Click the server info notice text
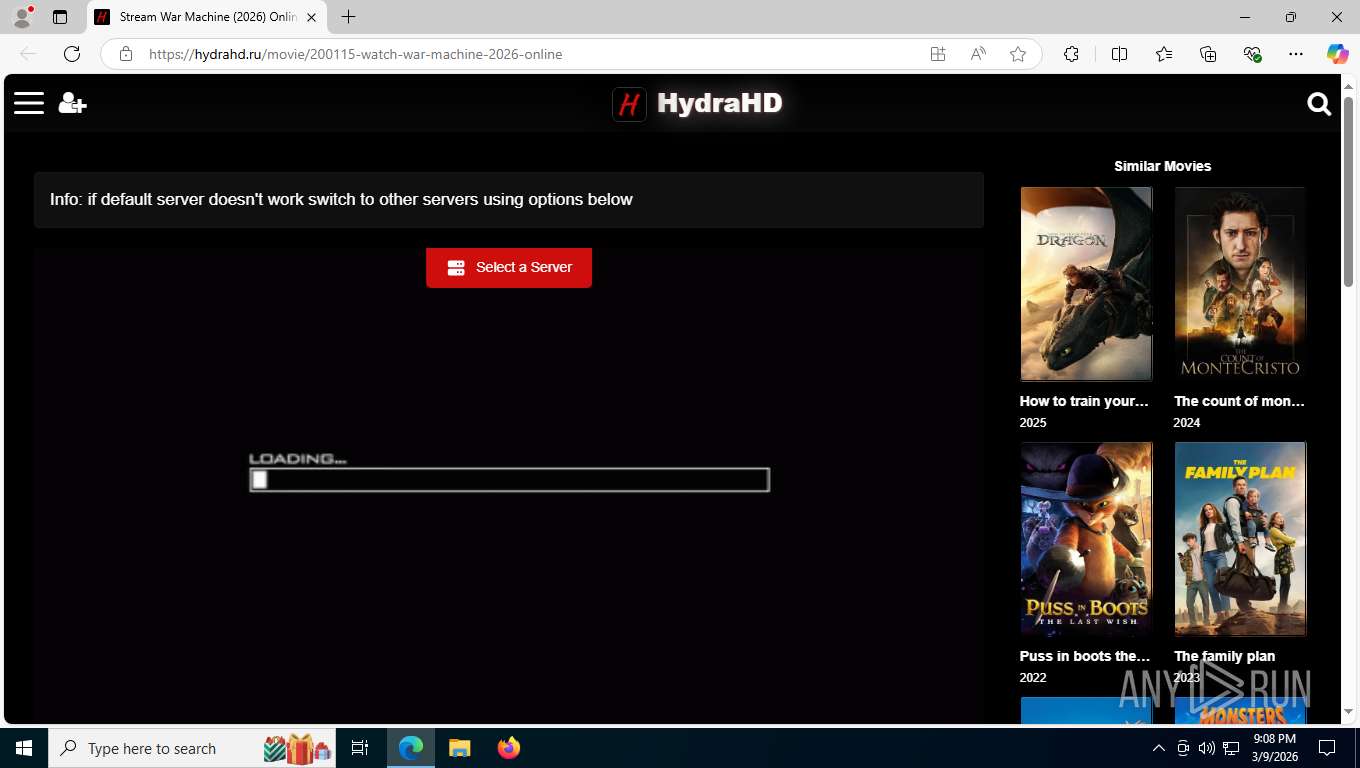1360x768 pixels. pos(341,199)
